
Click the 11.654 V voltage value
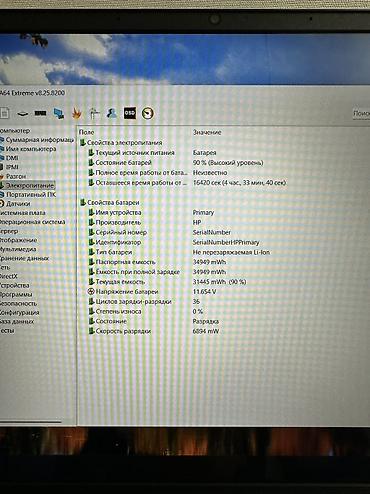pos(204,292)
